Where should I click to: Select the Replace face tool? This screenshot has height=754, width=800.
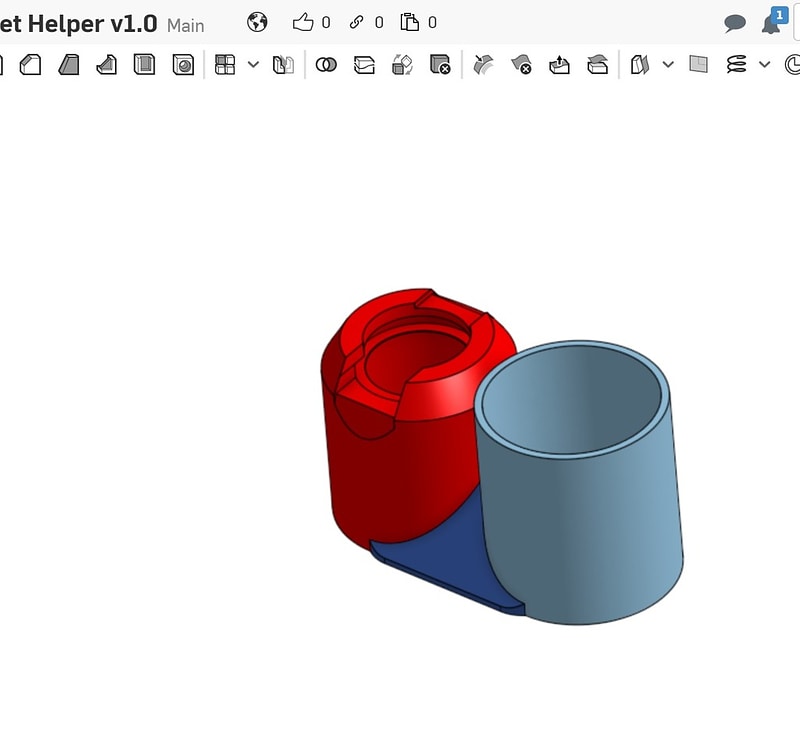tap(597, 65)
